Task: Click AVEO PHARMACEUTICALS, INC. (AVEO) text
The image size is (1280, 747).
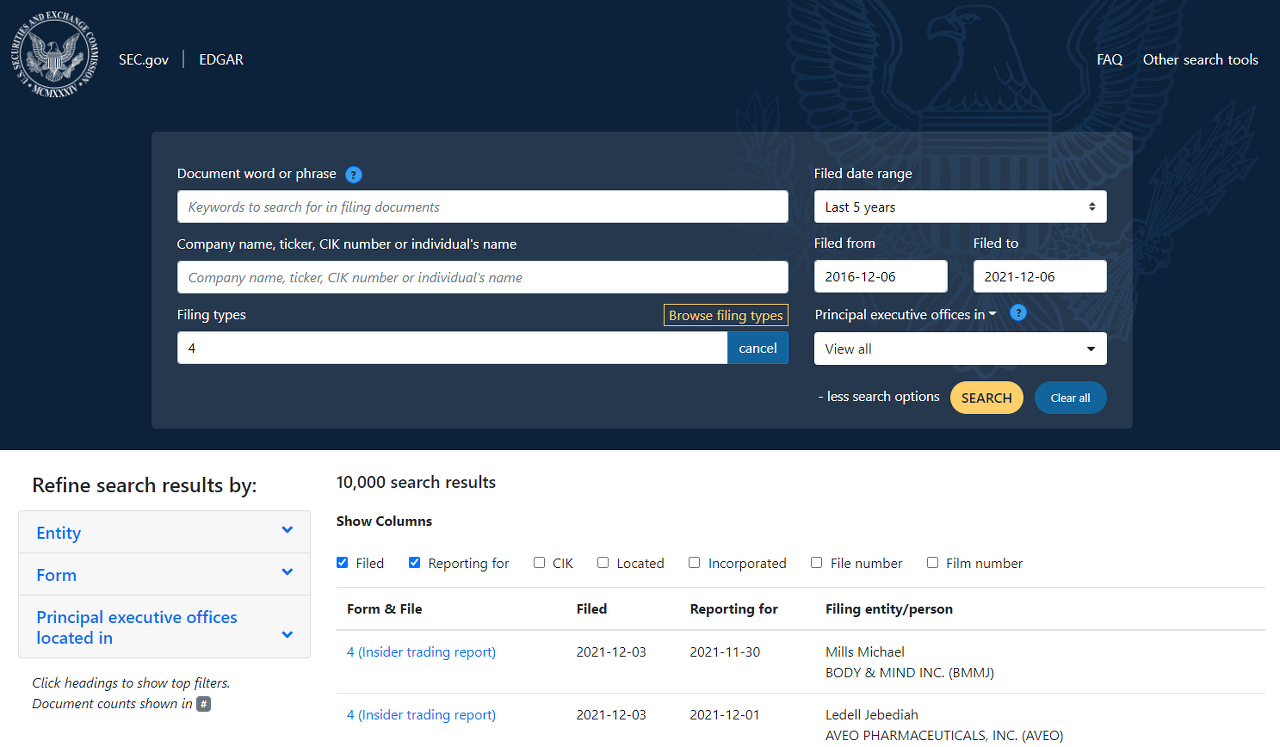Action: tap(944, 736)
